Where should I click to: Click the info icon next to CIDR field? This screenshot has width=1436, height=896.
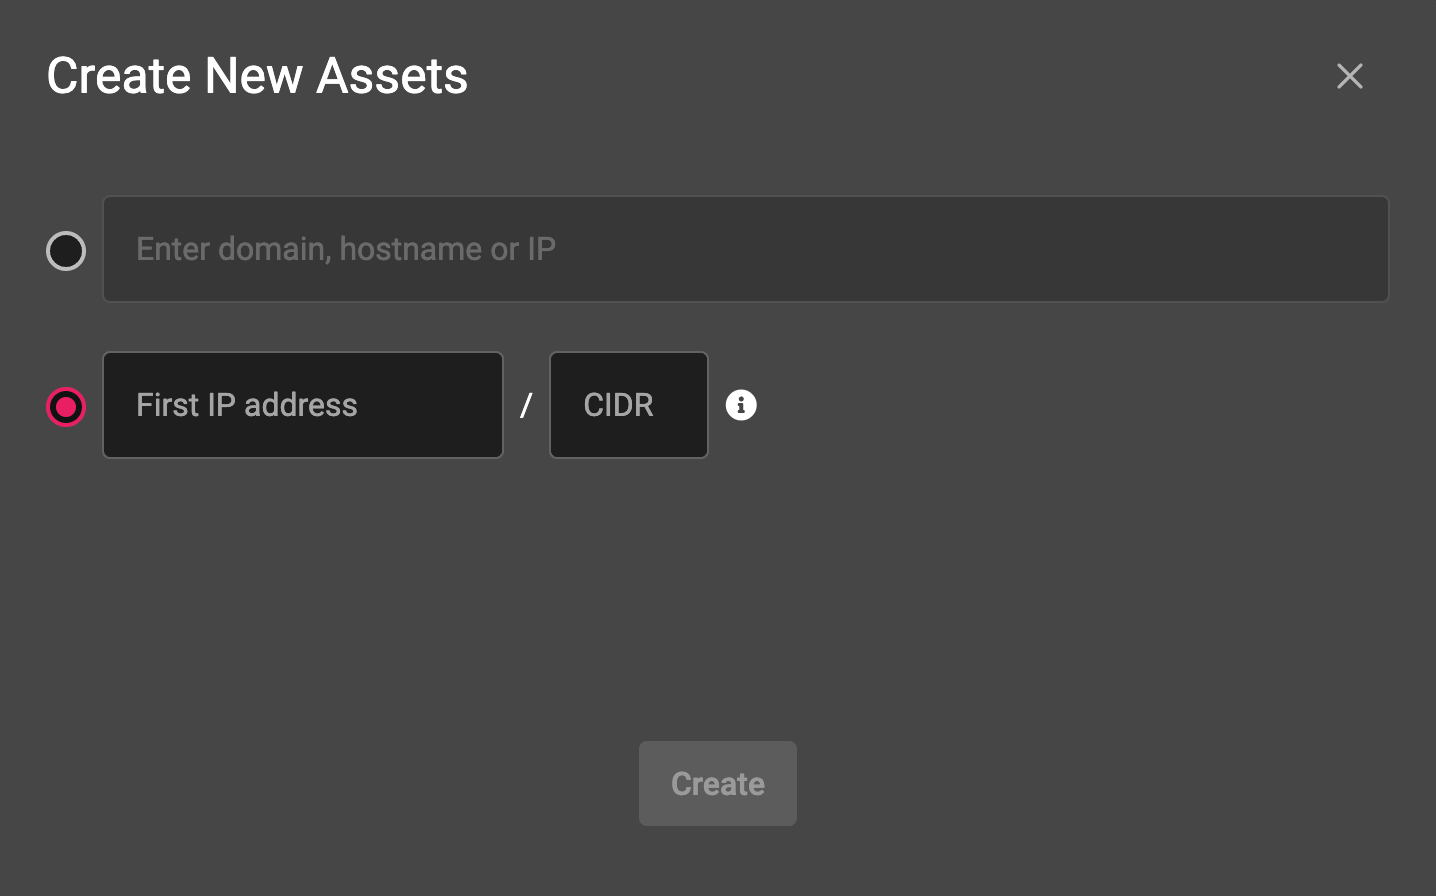741,405
